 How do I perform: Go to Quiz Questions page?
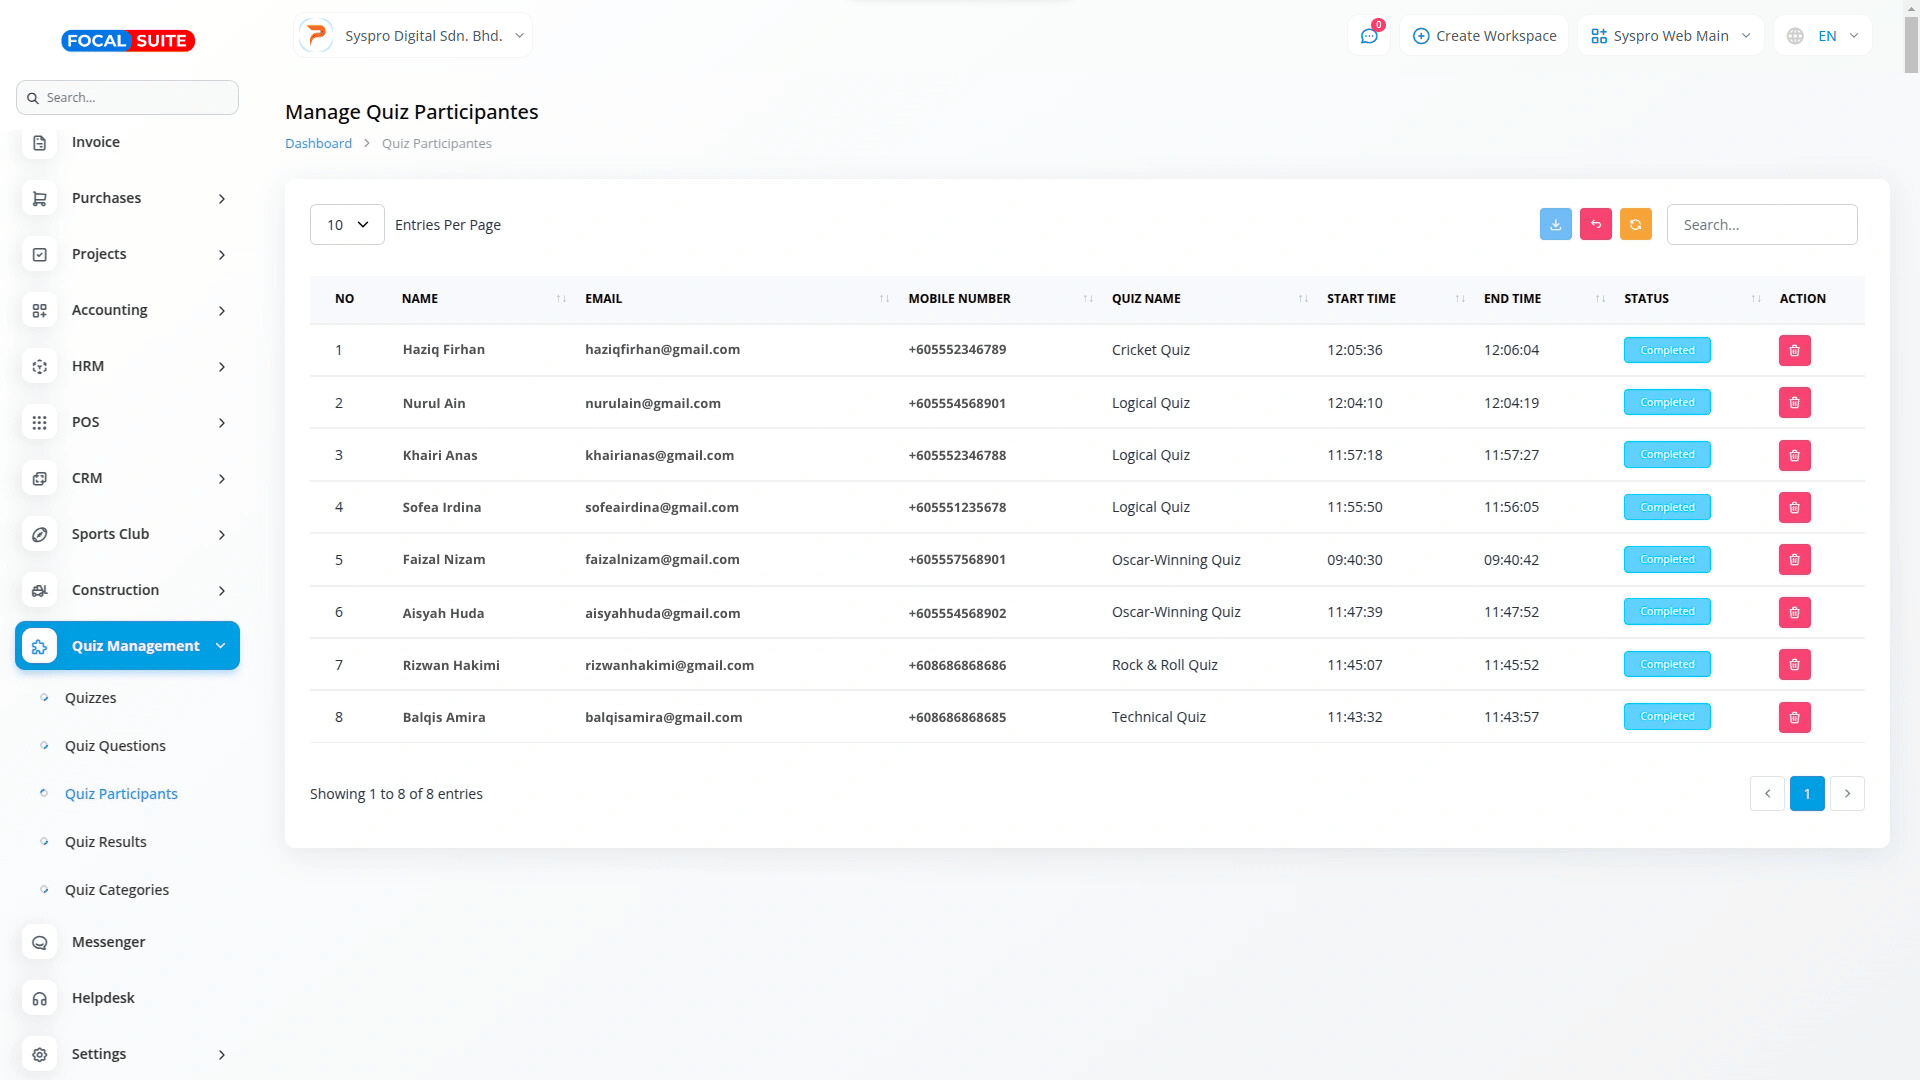tap(115, 746)
